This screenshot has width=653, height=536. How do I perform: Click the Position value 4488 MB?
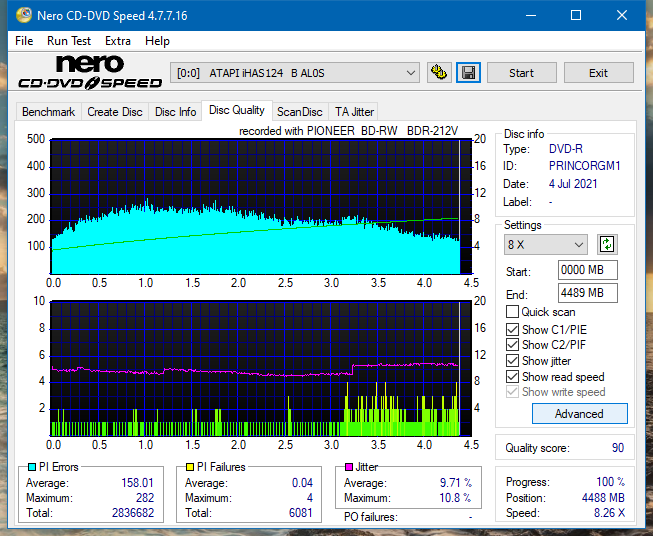(603, 498)
